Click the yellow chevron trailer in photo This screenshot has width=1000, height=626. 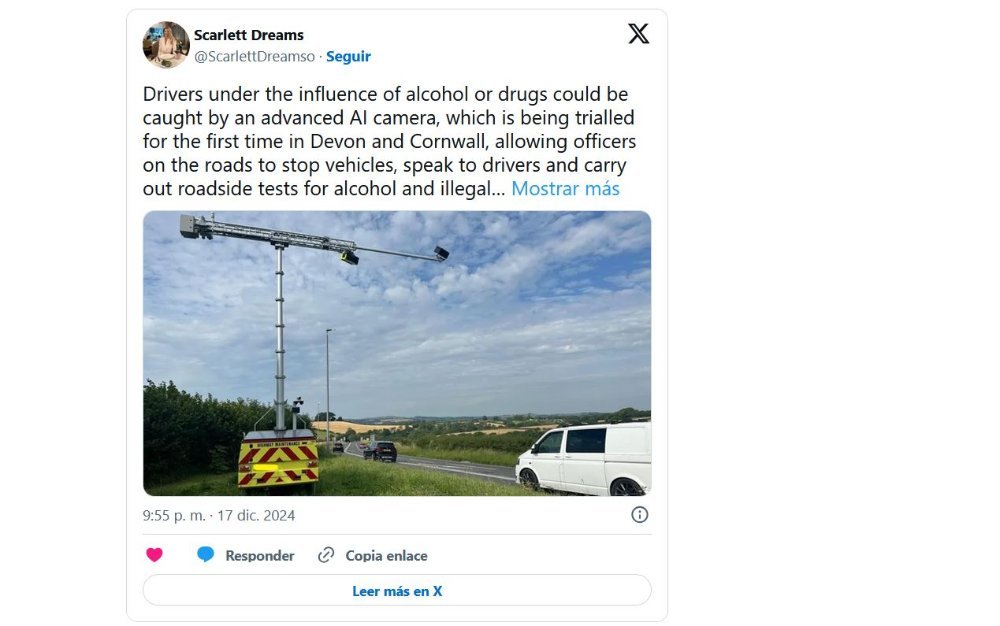coord(278,462)
